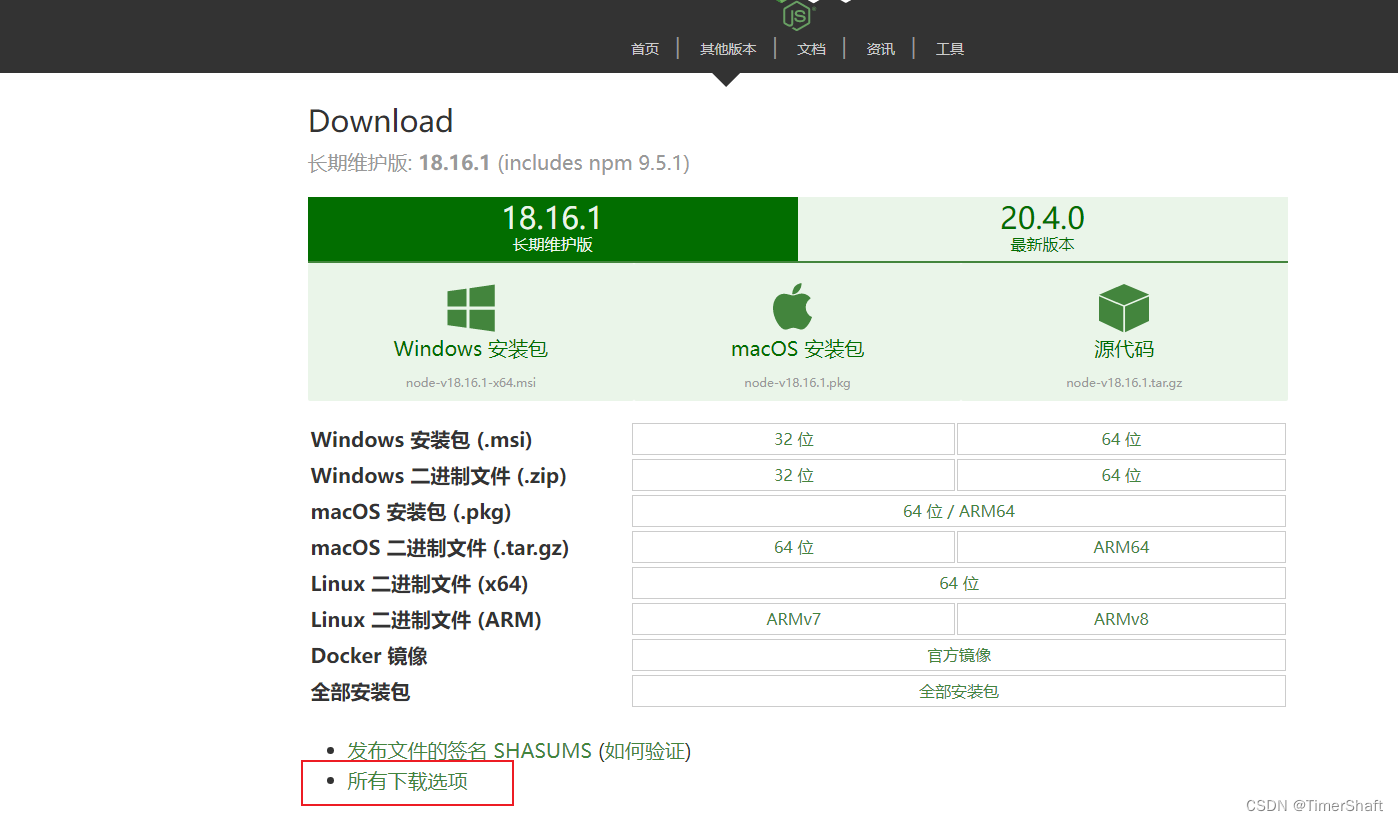
Task: Click the Windows logo icon
Action: (471, 308)
